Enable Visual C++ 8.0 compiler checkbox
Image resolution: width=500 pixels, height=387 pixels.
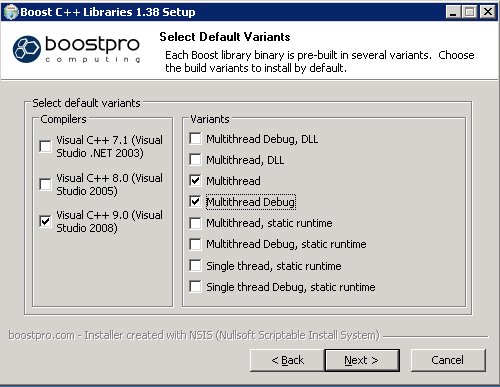point(45,184)
